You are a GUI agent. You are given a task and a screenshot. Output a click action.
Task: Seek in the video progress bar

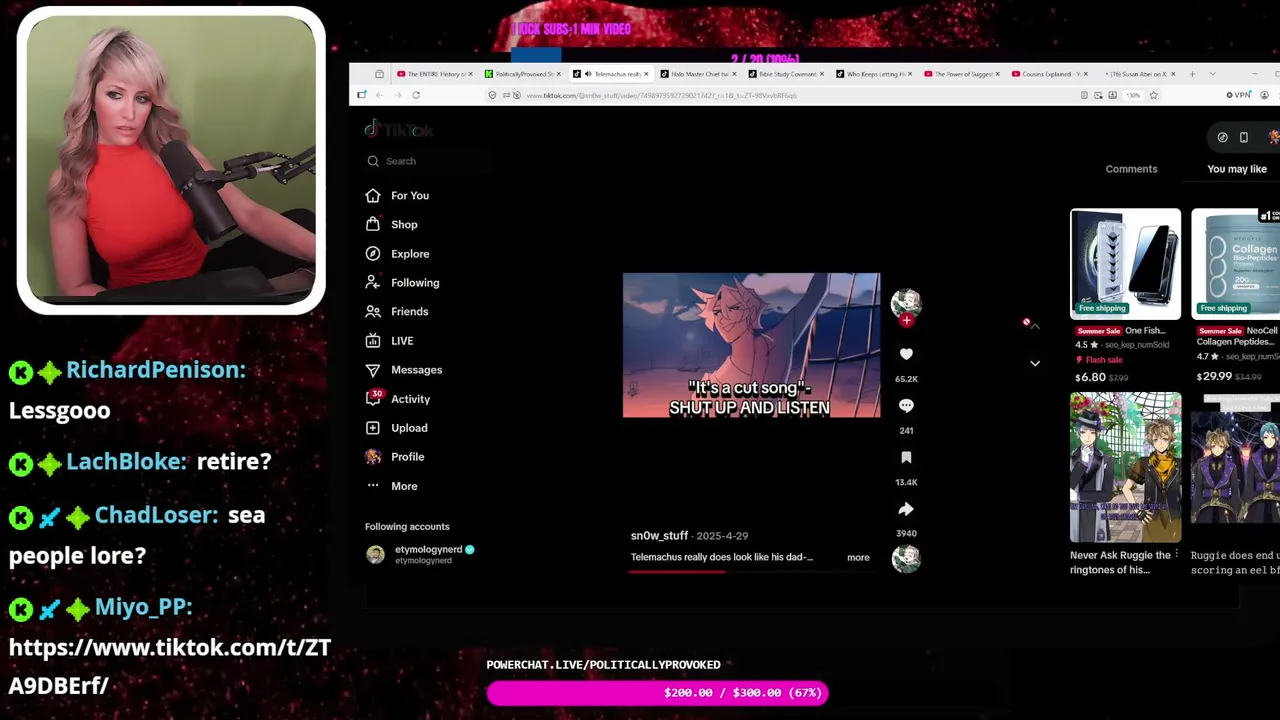(752, 571)
